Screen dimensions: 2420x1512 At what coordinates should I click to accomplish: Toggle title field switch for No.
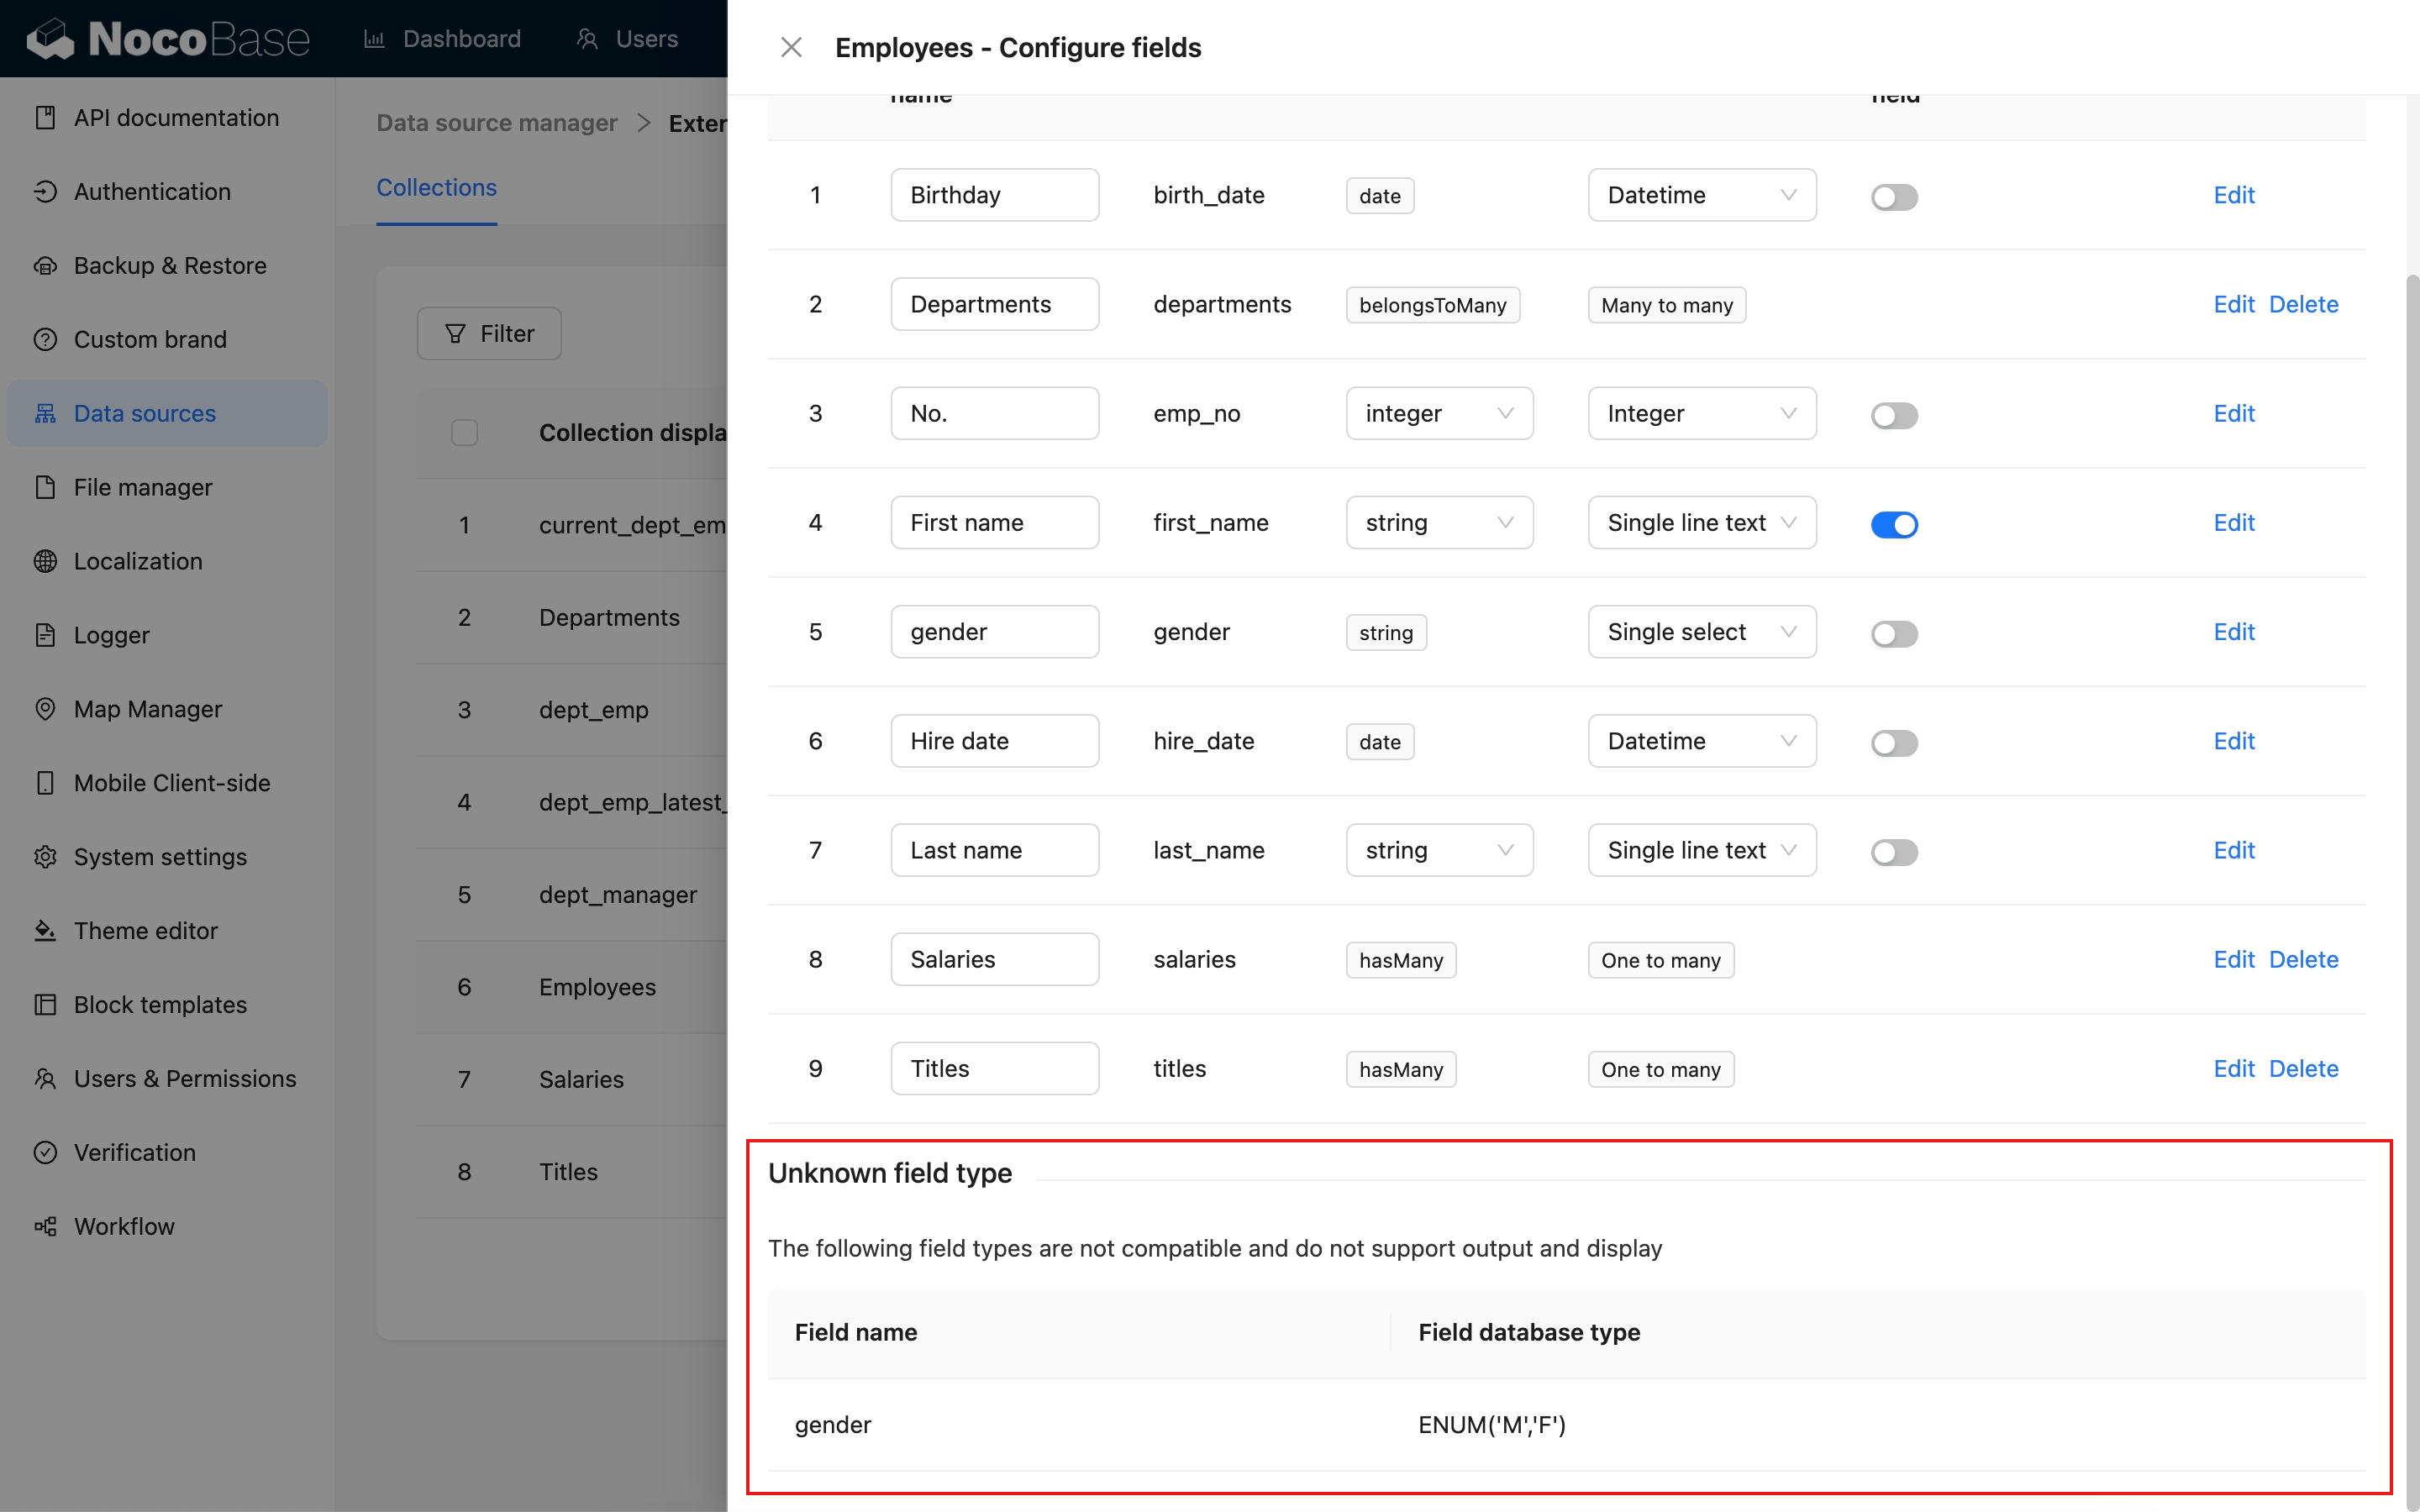(x=1894, y=415)
